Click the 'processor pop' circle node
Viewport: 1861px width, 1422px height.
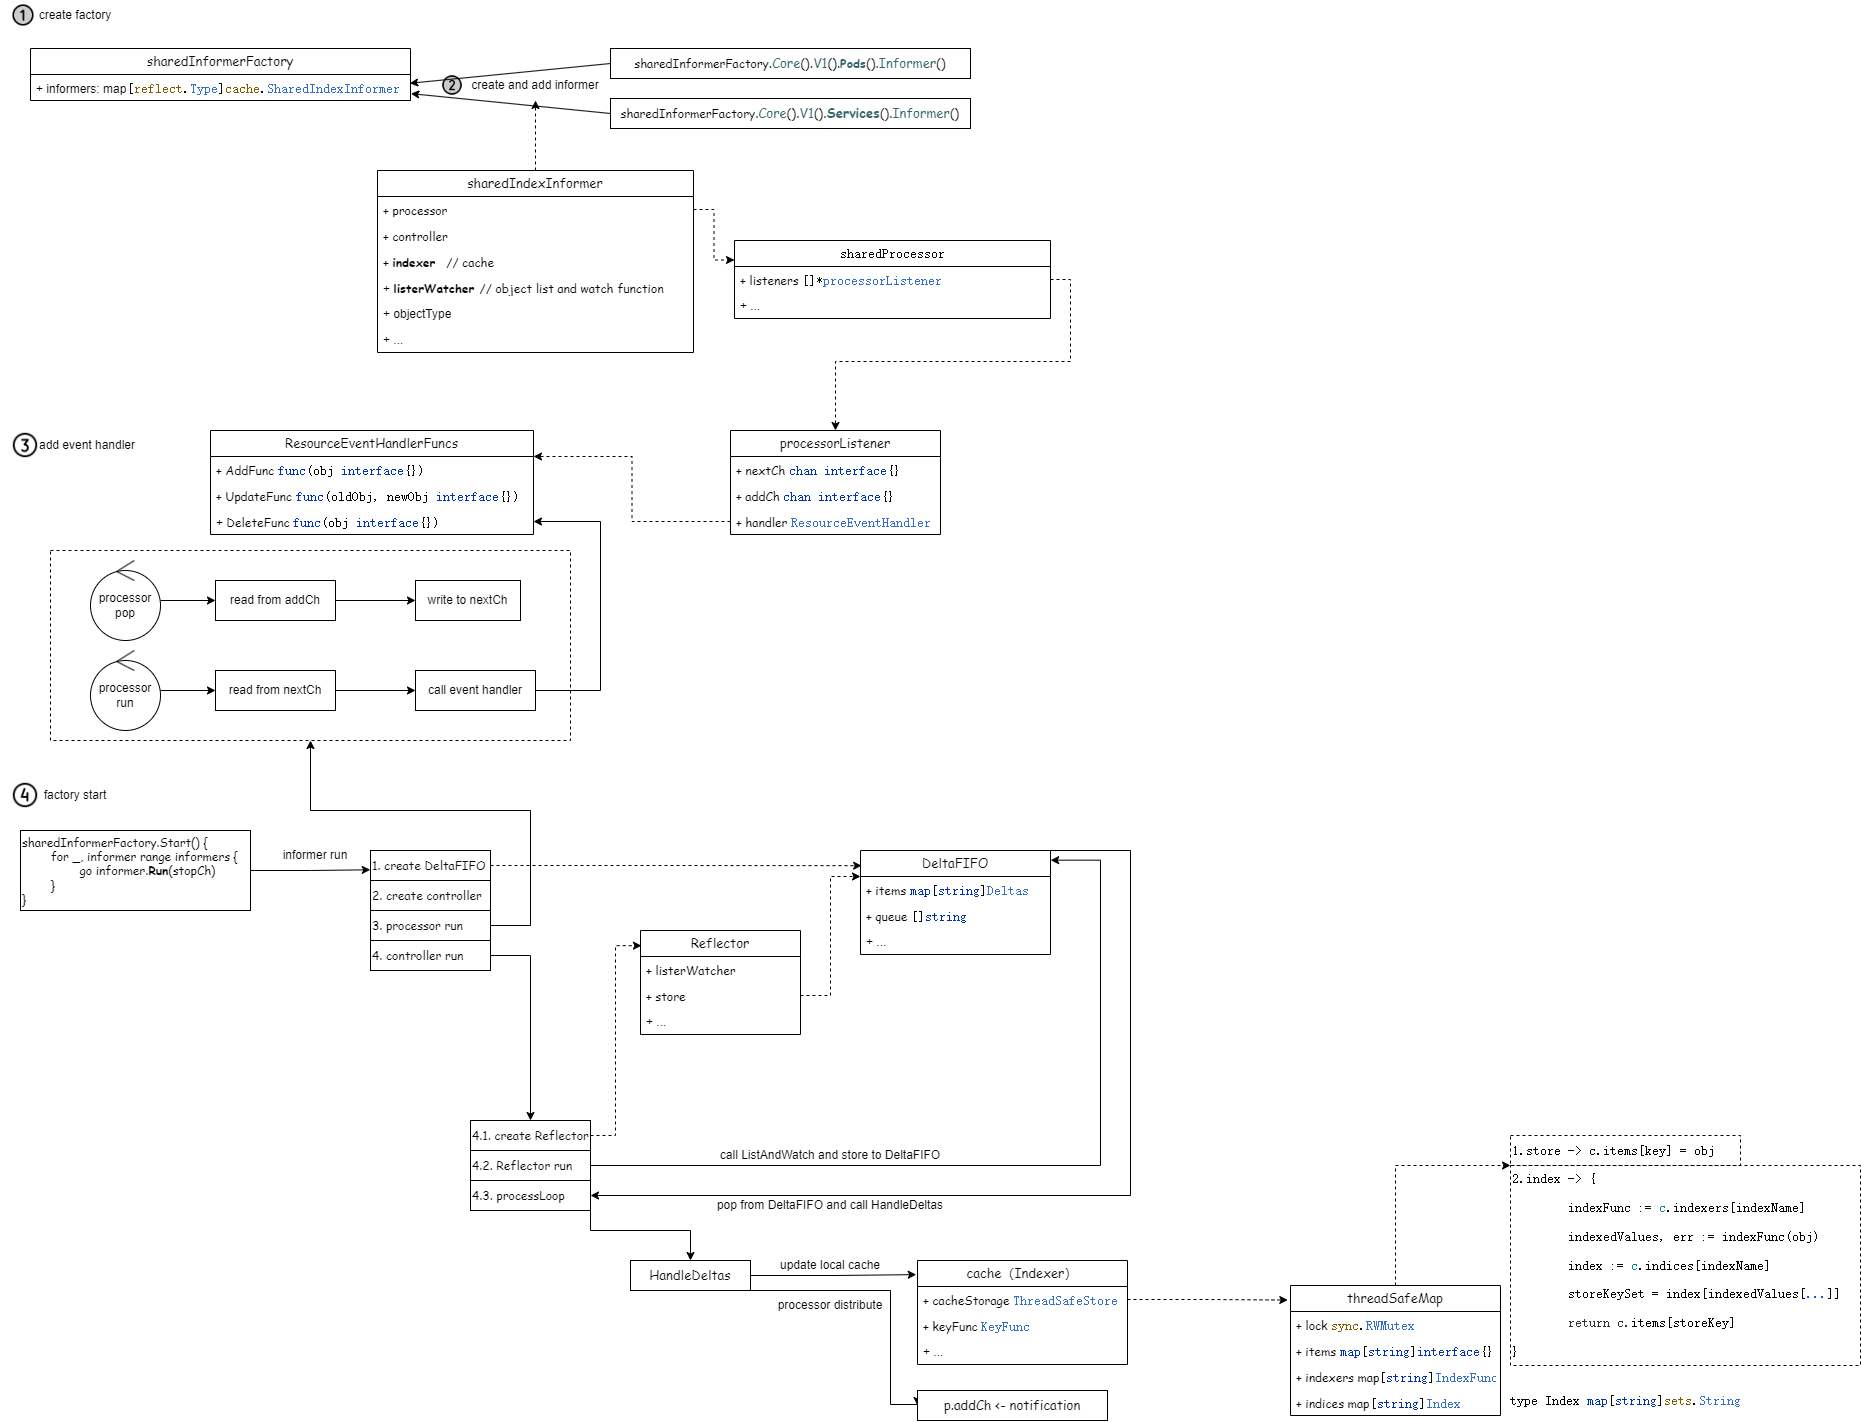pyautogui.click(x=125, y=605)
